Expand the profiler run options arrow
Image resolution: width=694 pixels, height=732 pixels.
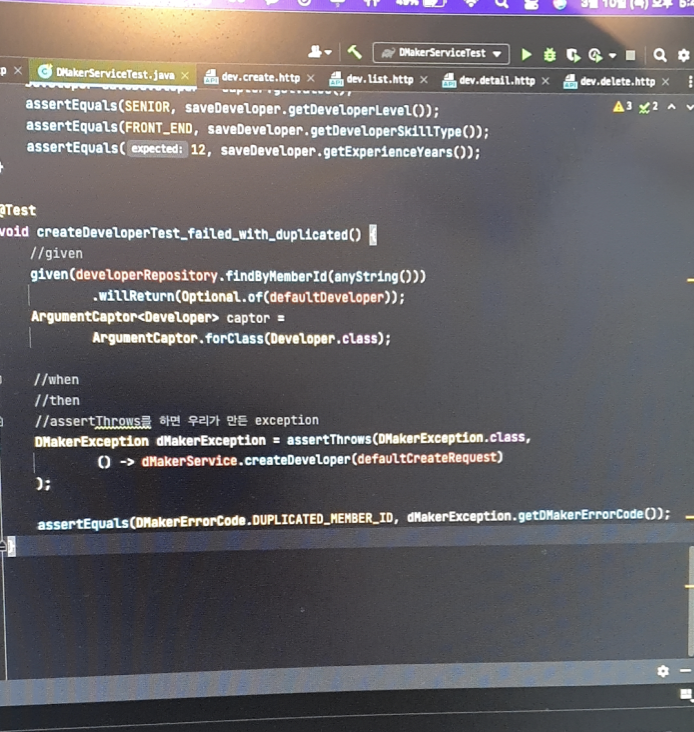612,56
